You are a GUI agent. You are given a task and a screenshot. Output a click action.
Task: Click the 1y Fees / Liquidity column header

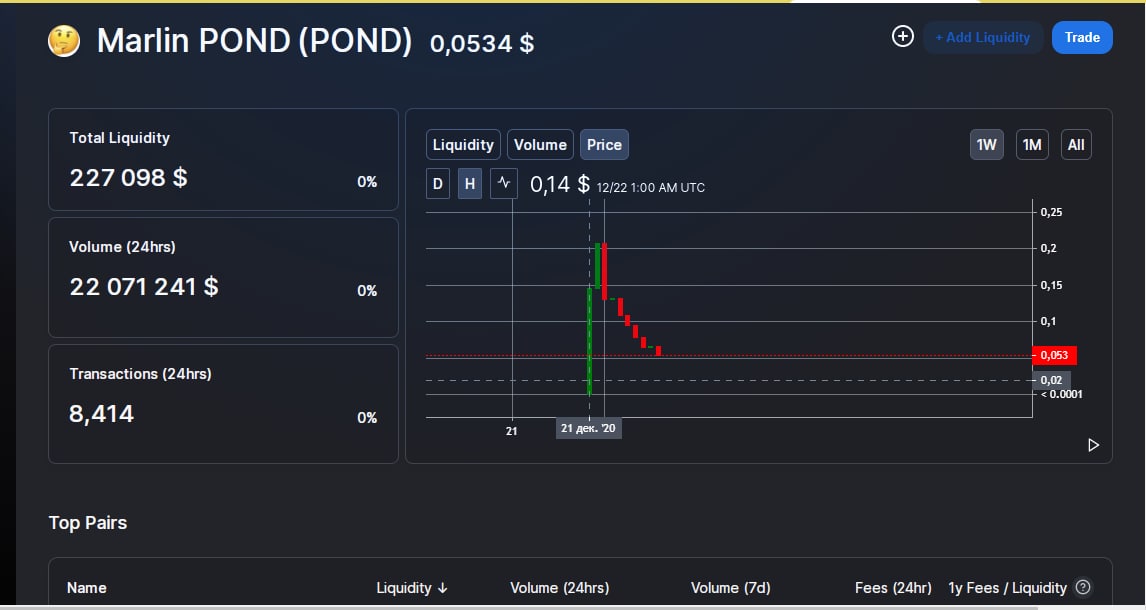click(x=1007, y=587)
